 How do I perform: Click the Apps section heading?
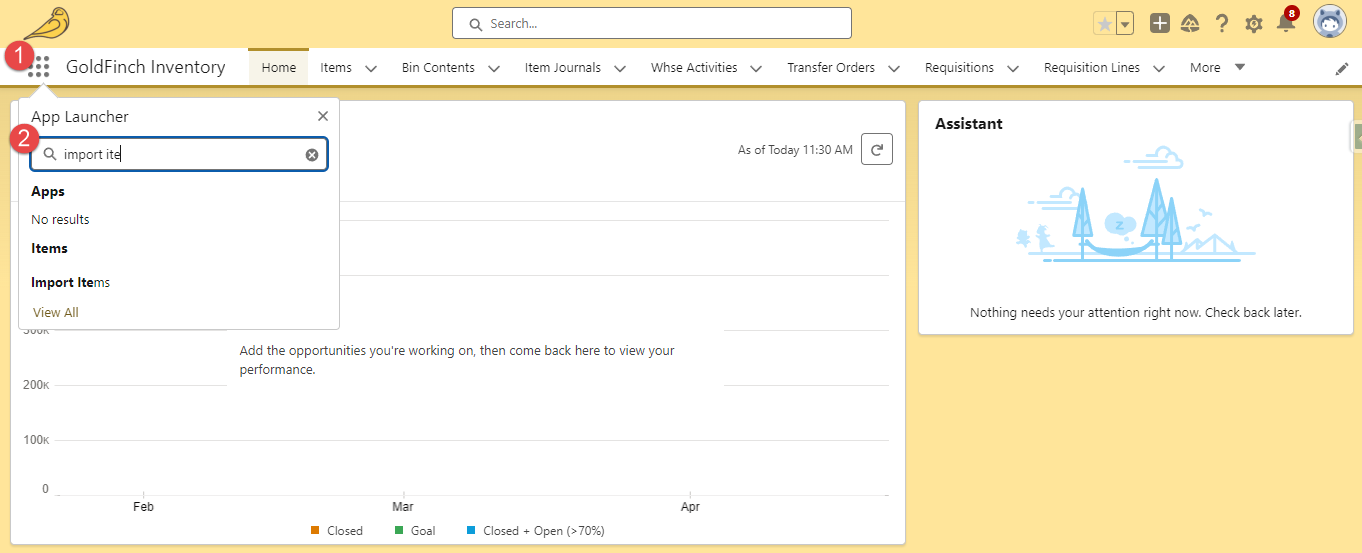click(x=48, y=191)
